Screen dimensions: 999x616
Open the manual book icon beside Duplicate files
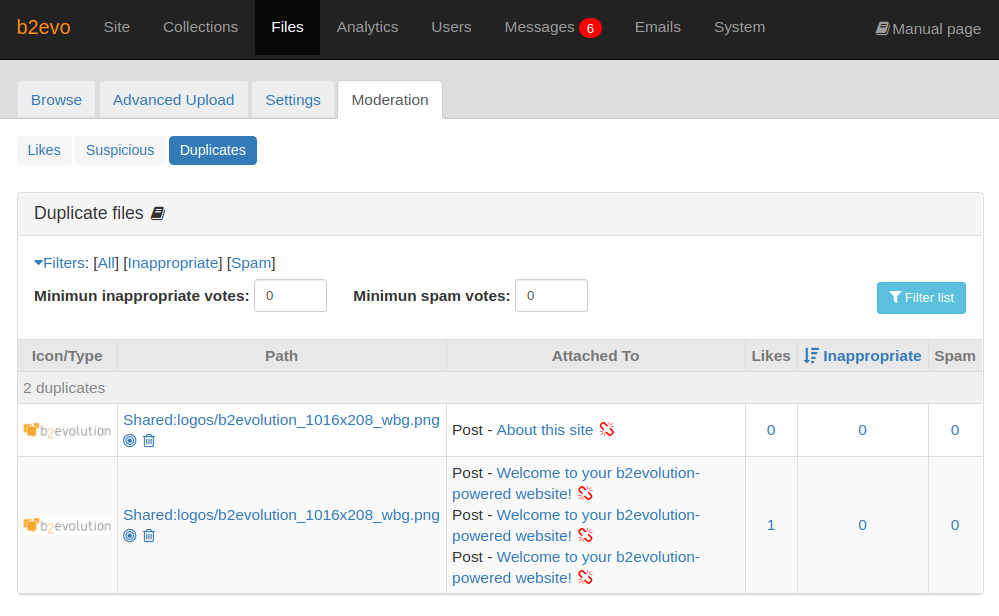[157, 213]
